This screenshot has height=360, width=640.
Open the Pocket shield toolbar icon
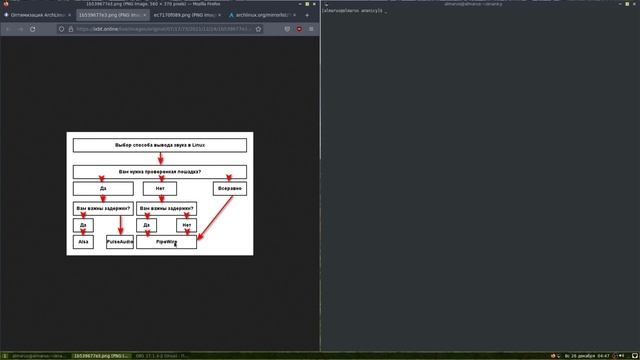click(x=287, y=29)
